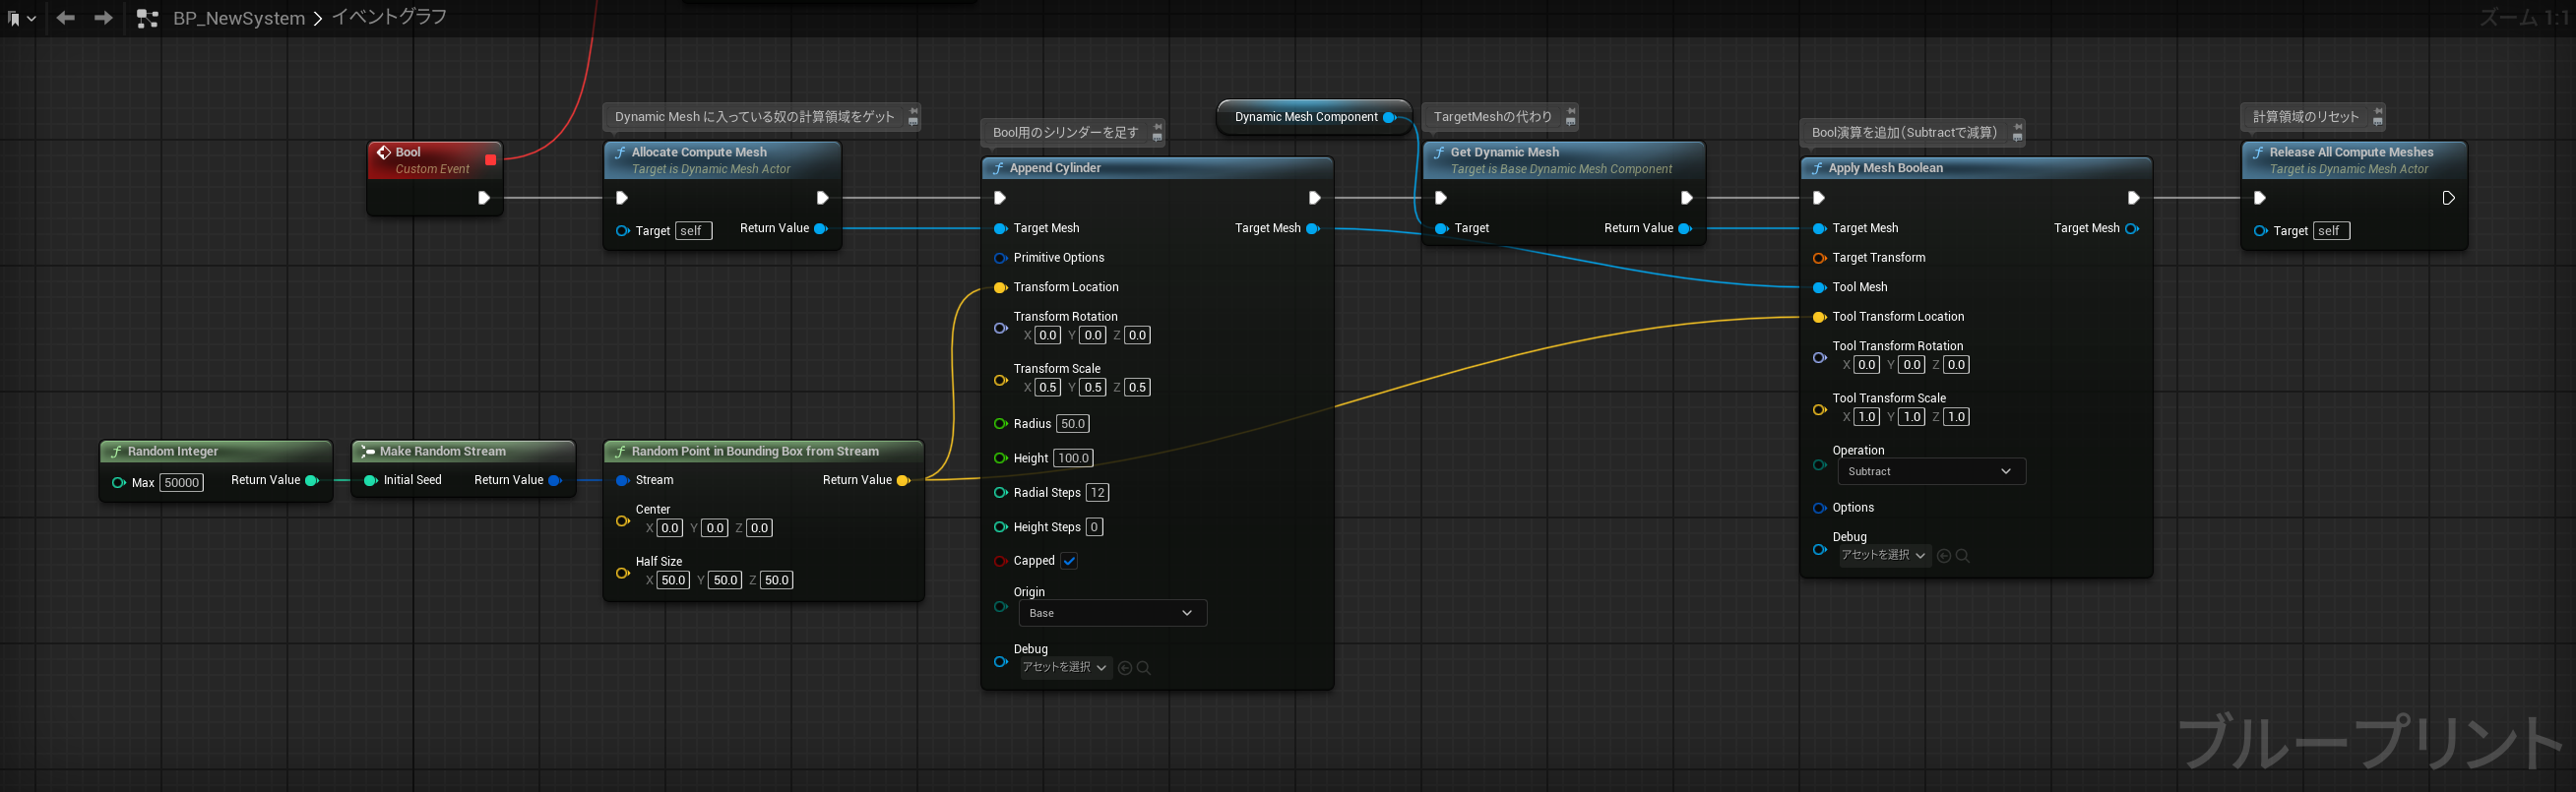Screen dimensions: 2576x792
Task: Click browse magnifier icon beside Append Cylinder Debug
Action: pos(1144,669)
